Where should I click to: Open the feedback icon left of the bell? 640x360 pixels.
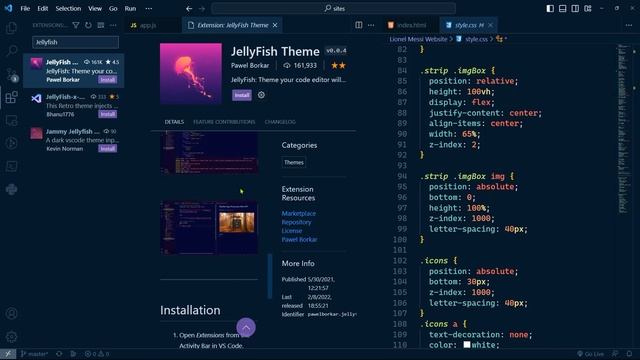615,354
